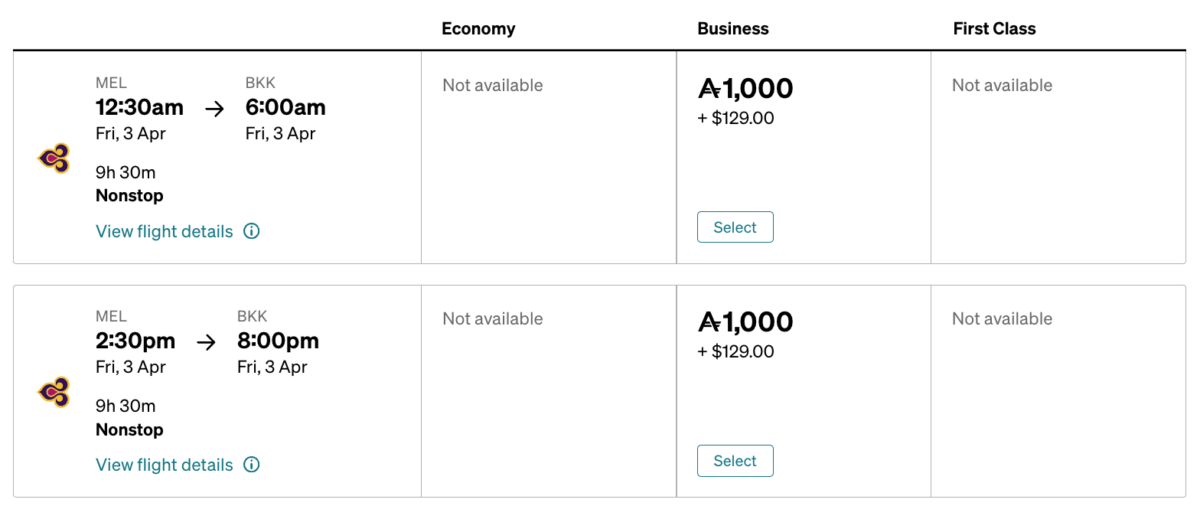The width and height of the screenshot is (1200, 519).
Task: Open View flight details for the 12:30am departure
Action: (x=164, y=231)
